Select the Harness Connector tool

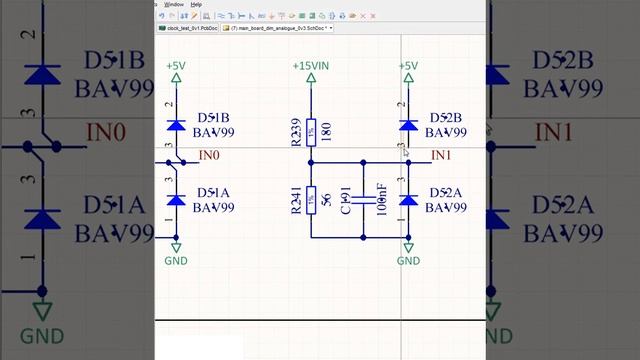point(332,16)
